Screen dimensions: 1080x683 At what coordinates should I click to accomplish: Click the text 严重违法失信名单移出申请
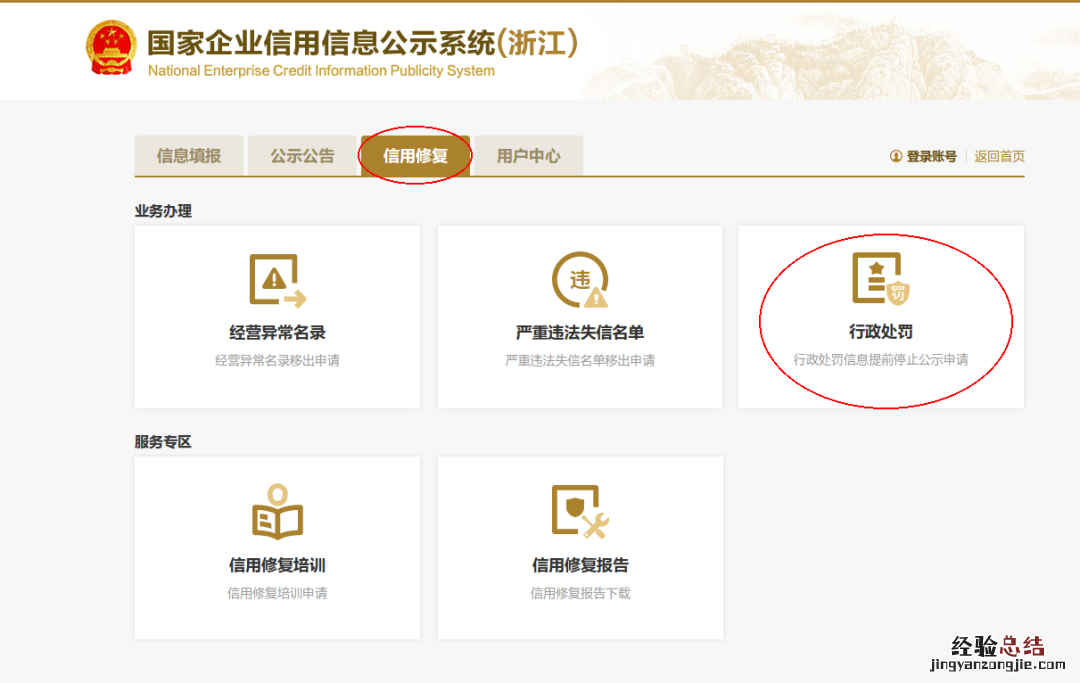[580, 360]
